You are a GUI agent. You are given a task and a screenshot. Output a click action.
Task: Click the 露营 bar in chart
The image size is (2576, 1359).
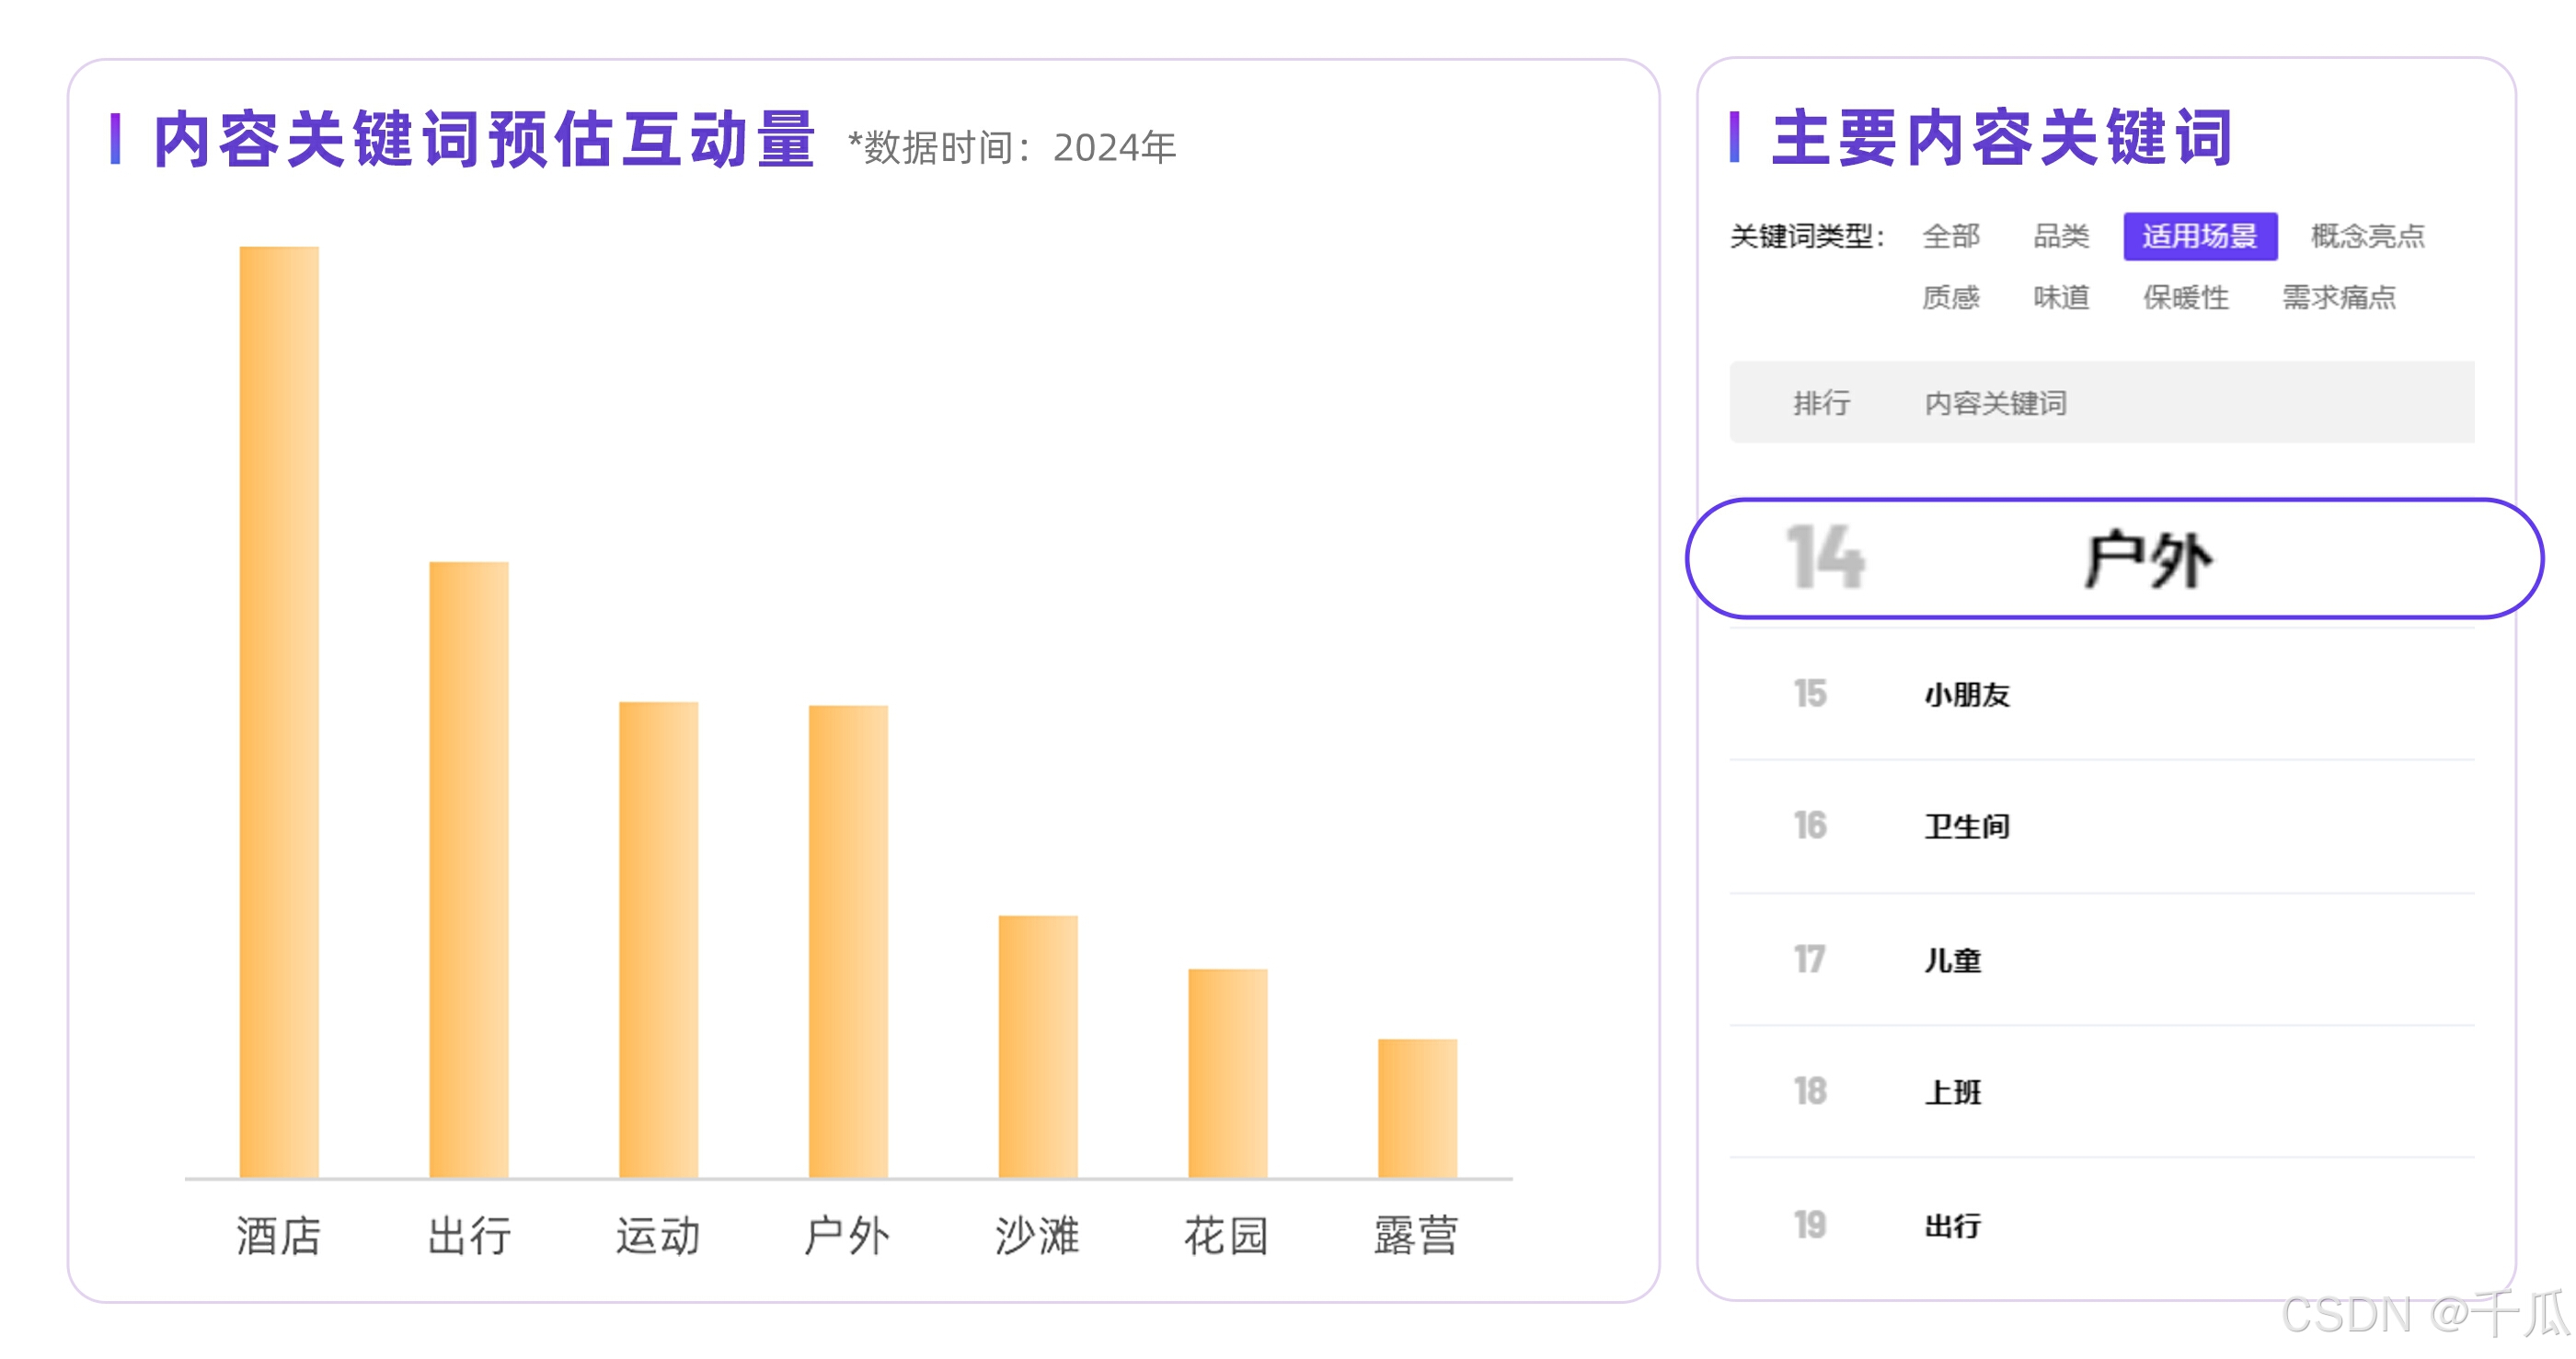pyautogui.click(x=1417, y=1107)
